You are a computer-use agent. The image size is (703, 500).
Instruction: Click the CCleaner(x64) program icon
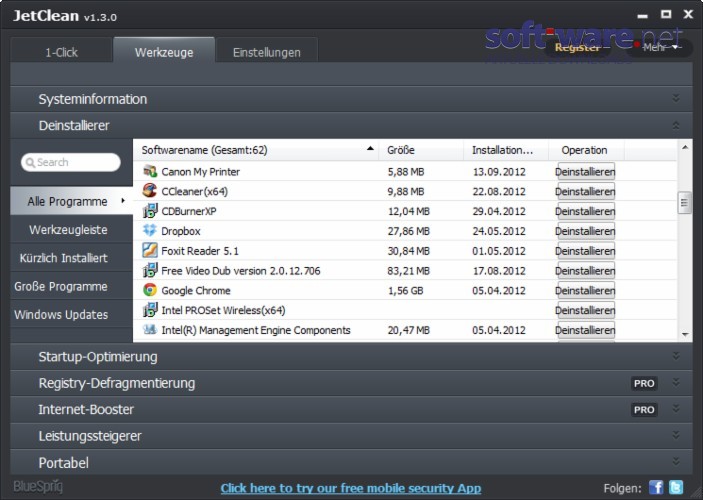point(150,191)
